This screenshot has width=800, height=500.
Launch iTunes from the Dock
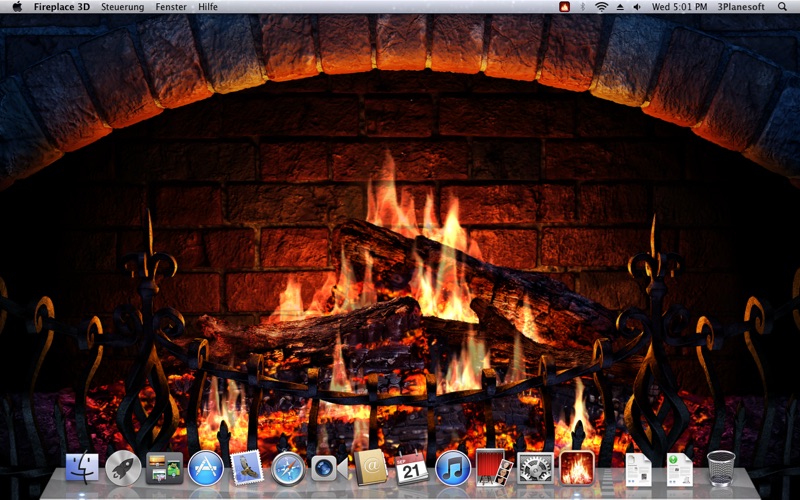453,468
